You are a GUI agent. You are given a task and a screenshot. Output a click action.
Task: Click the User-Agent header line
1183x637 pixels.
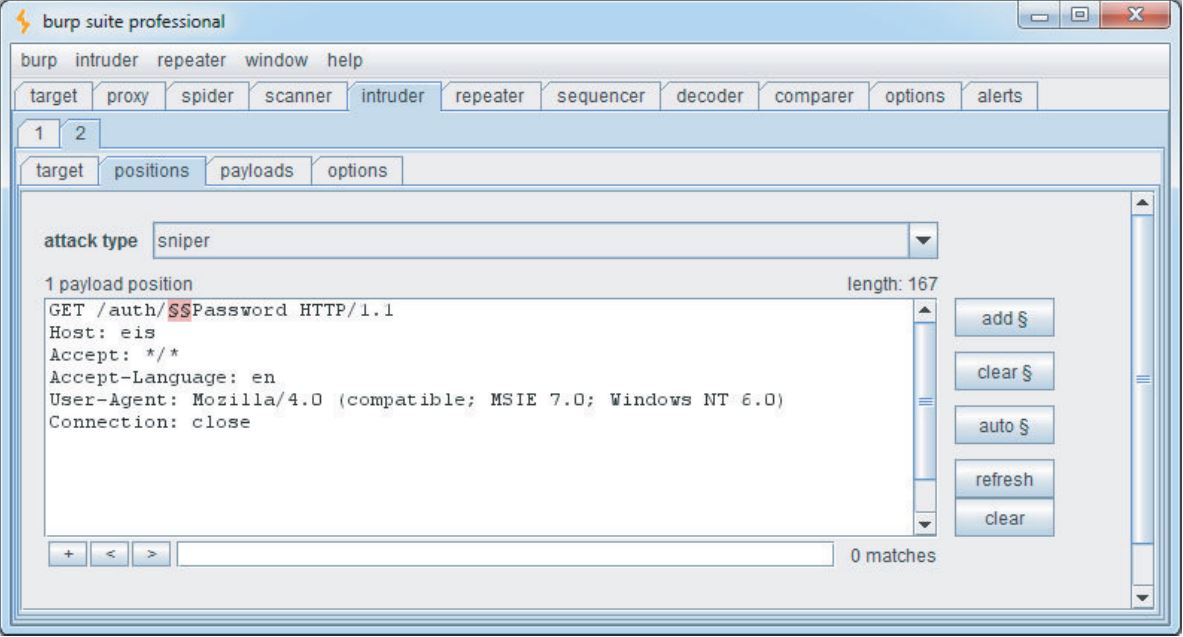click(416, 400)
